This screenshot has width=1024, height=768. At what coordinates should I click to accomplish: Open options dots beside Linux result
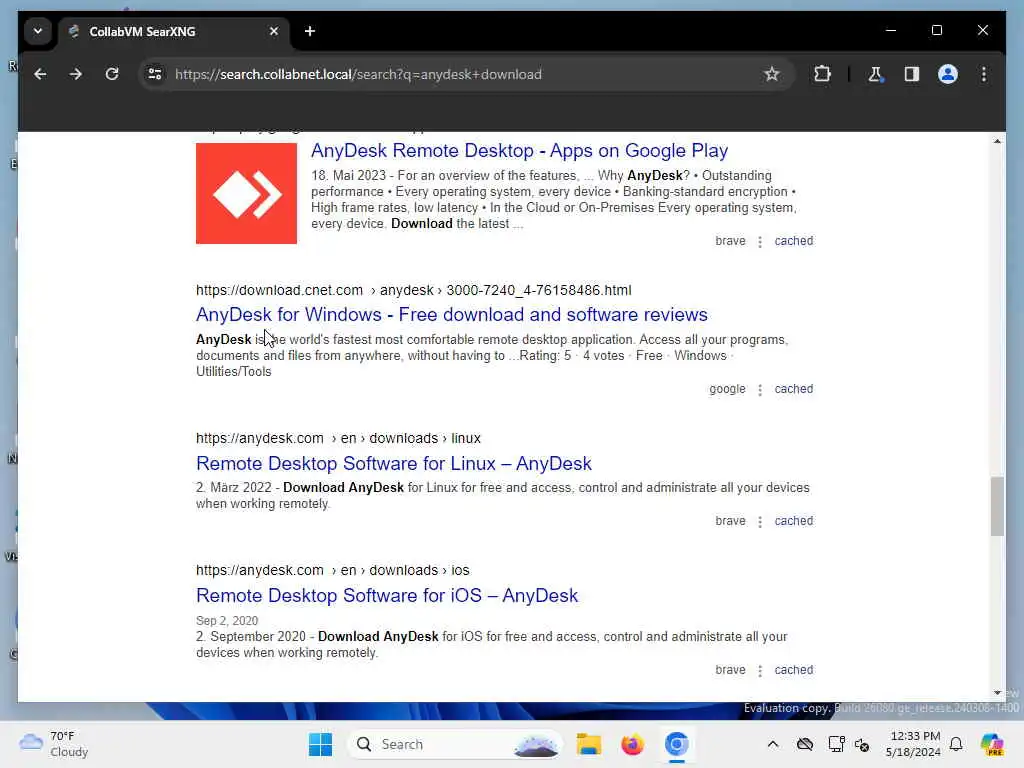[760, 522]
